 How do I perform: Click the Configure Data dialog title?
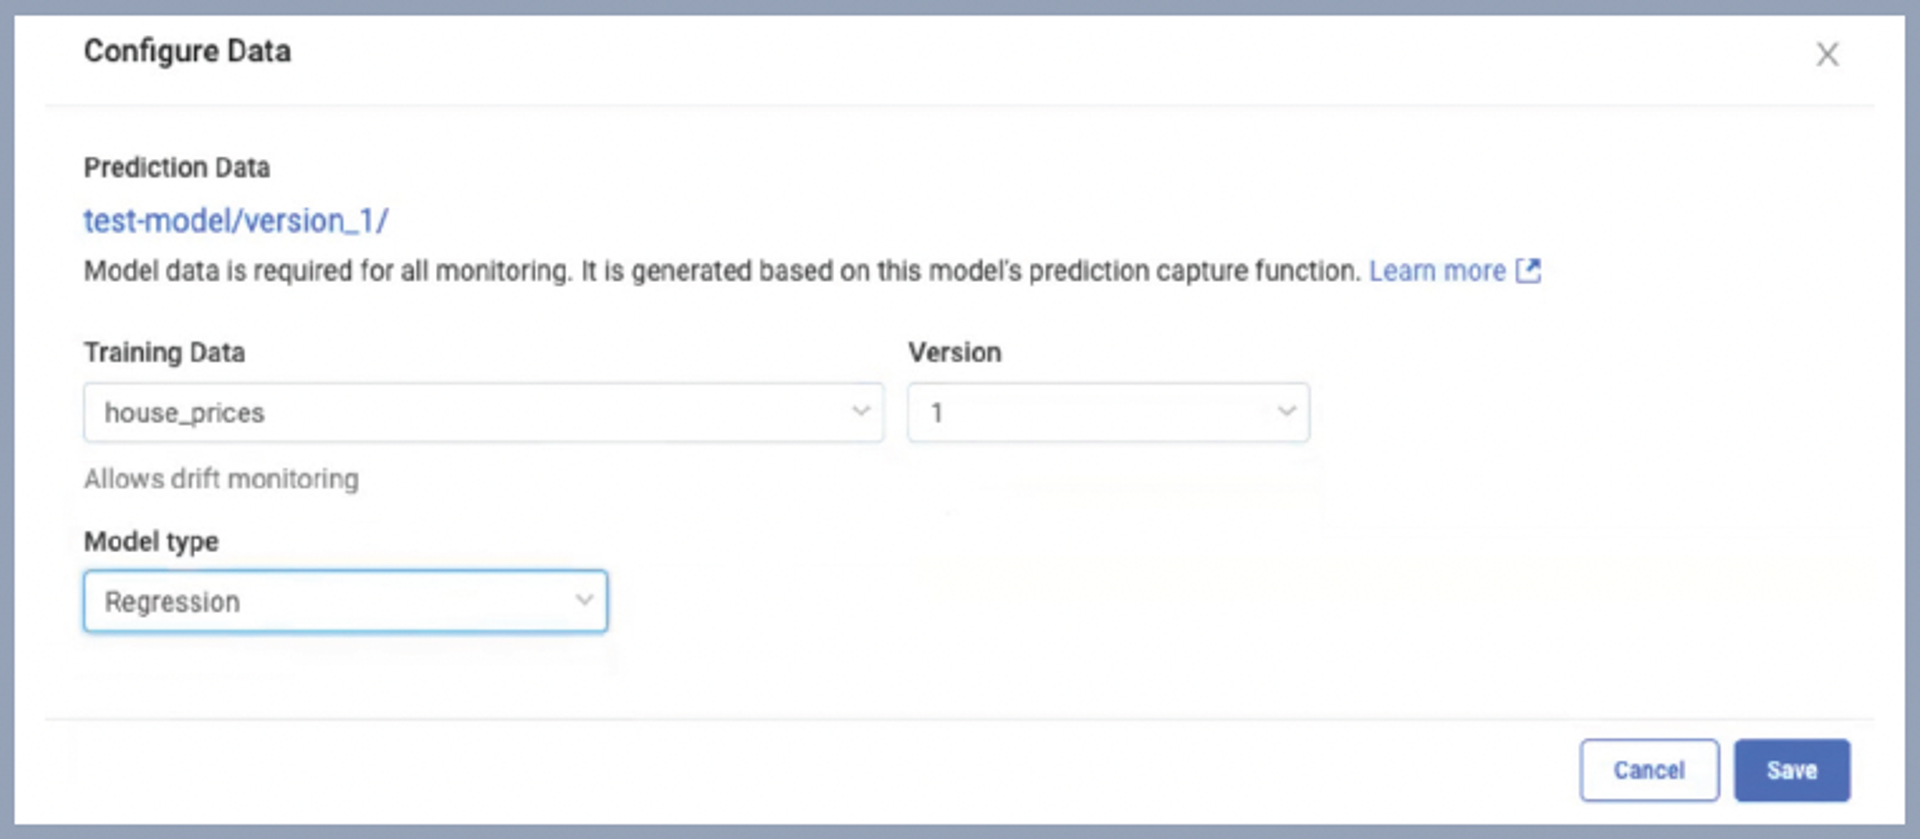pos(187,51)
